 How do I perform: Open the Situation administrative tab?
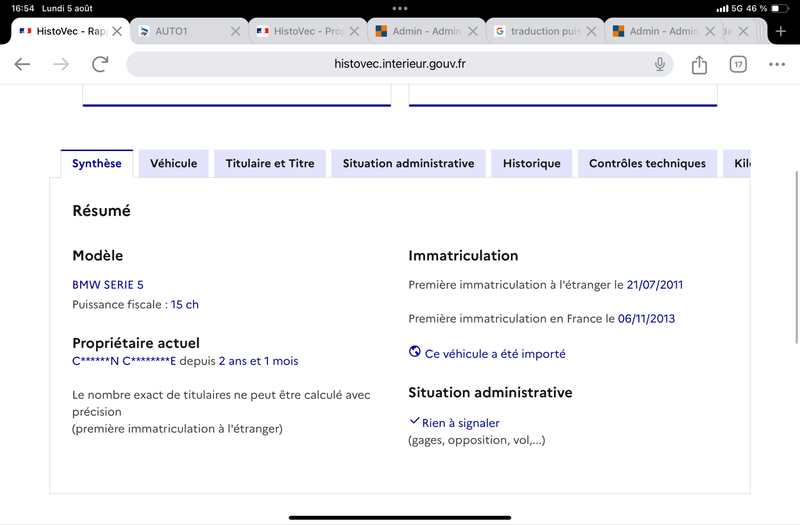pyautogui.click(x=408, y=163)
